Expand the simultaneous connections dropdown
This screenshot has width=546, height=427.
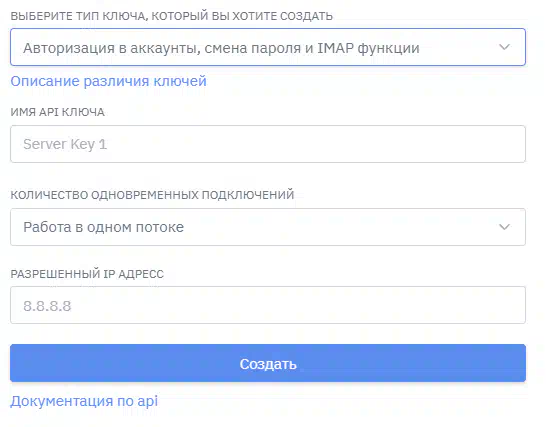click(268, 227)
